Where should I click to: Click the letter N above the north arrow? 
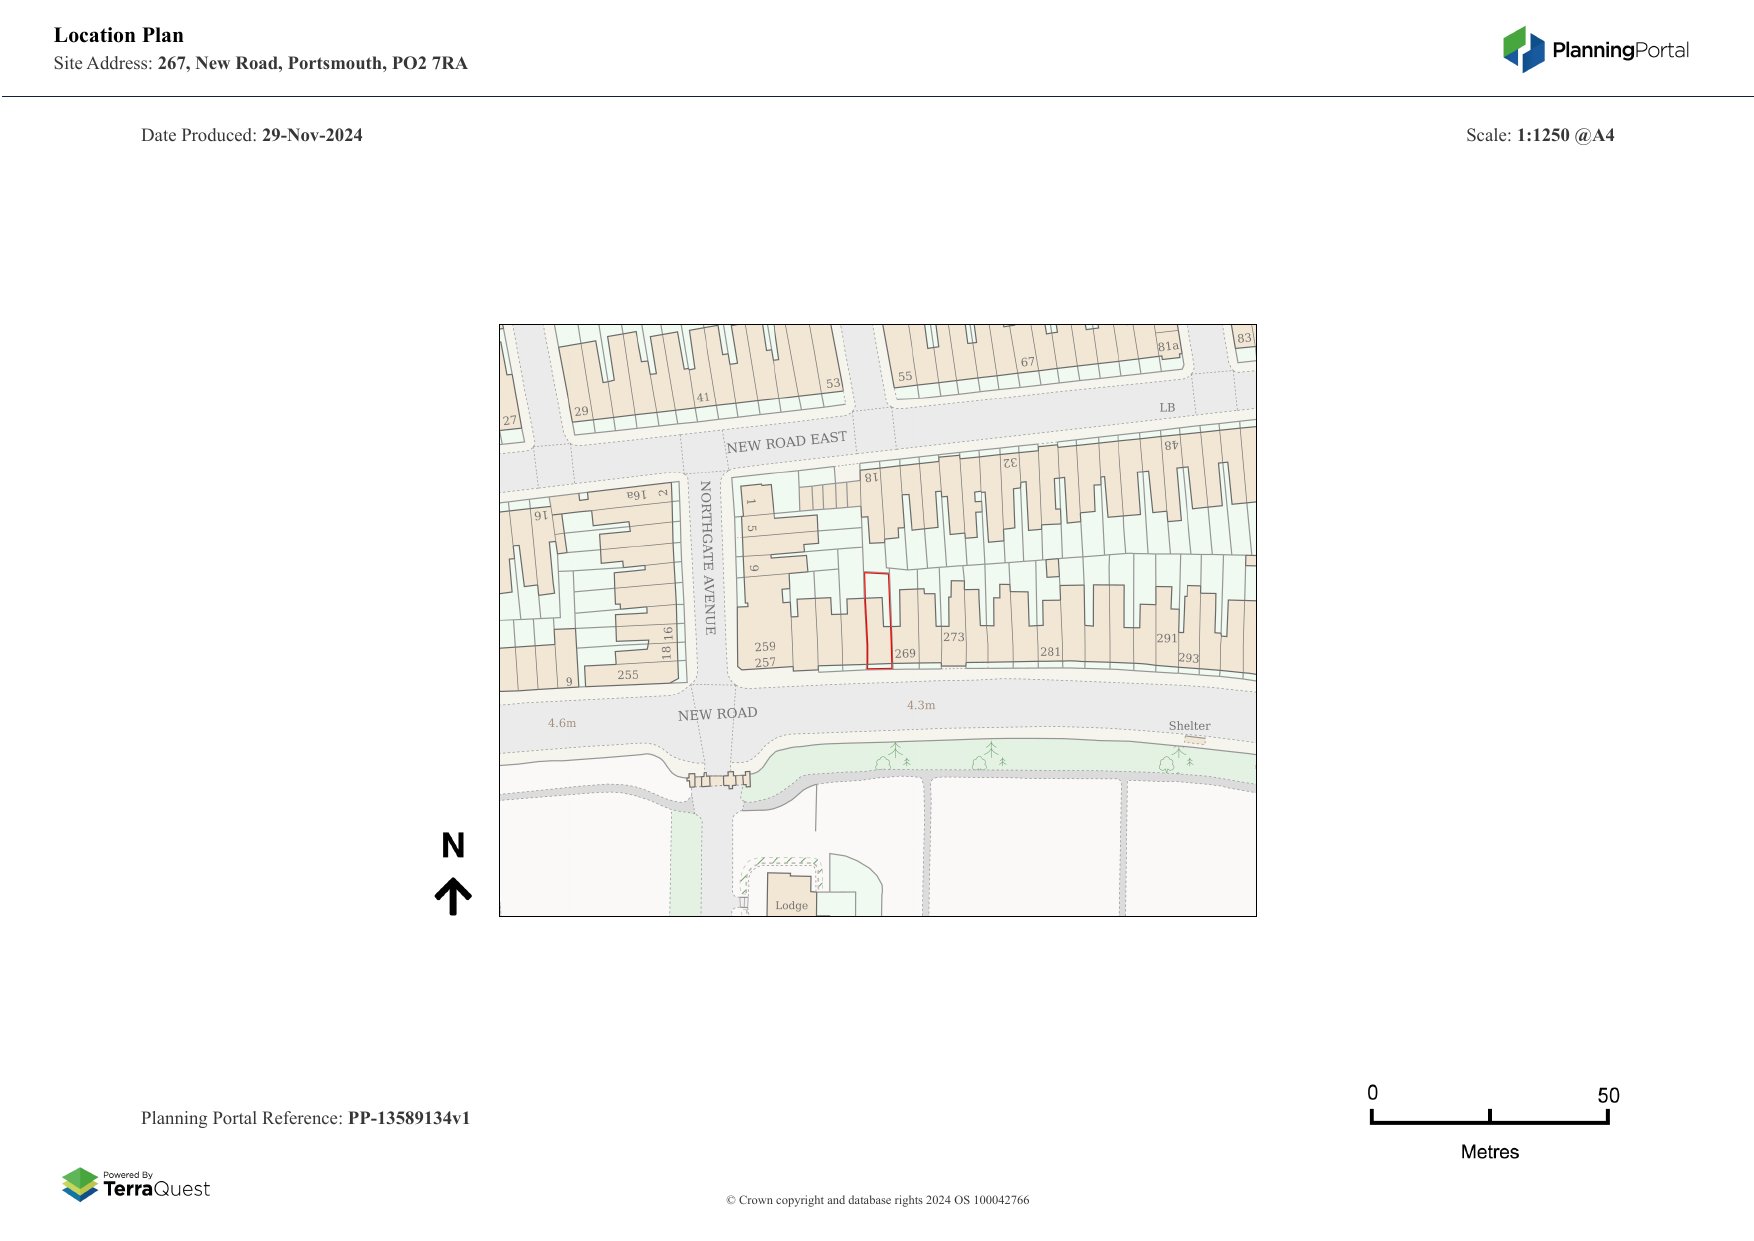[453, 846]
